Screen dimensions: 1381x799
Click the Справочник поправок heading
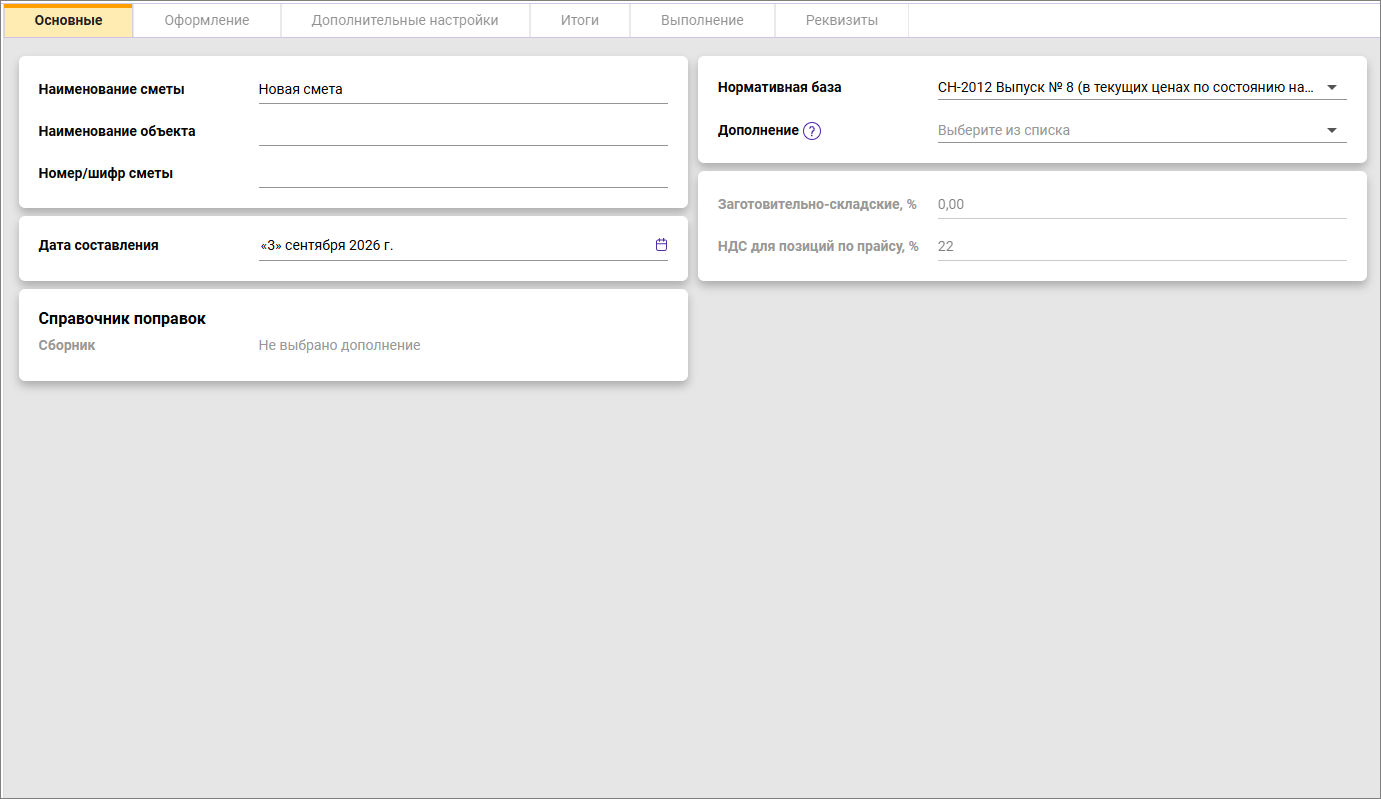pyautogui.click(x=122, y=318)
